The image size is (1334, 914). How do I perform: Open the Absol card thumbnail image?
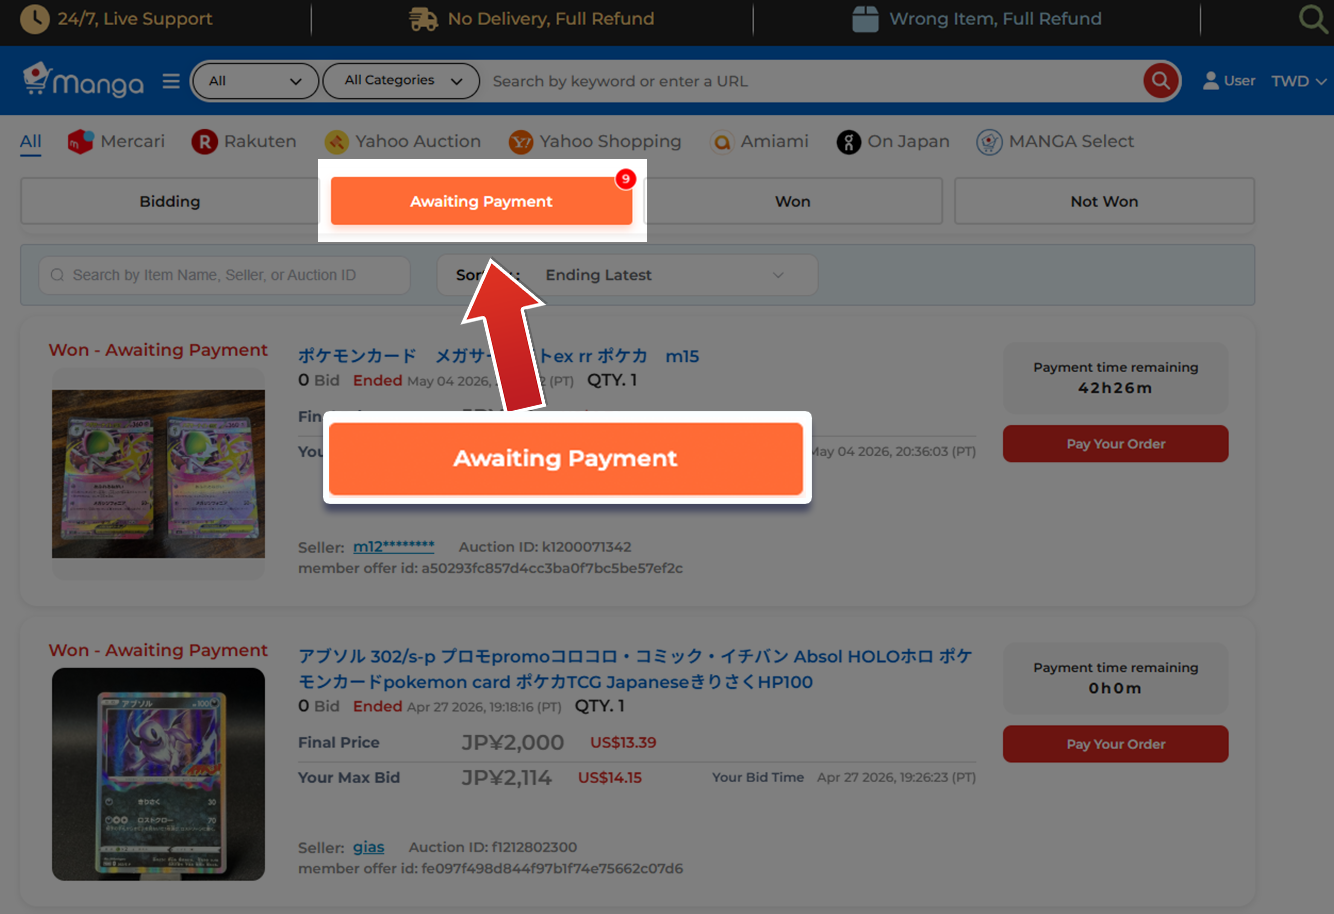tap(158, 774)
